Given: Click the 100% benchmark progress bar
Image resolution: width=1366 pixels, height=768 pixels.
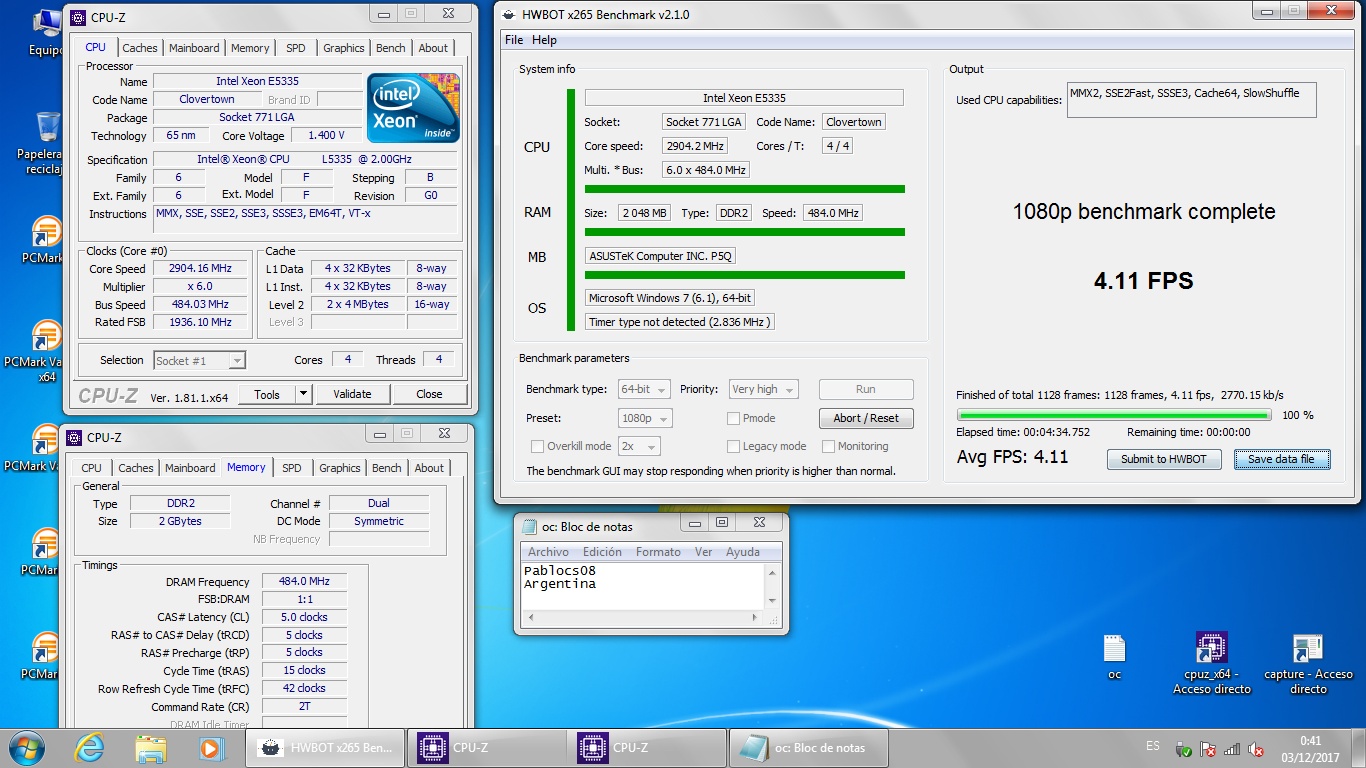Looking at the screenshot, I should tap(1114, 415).
